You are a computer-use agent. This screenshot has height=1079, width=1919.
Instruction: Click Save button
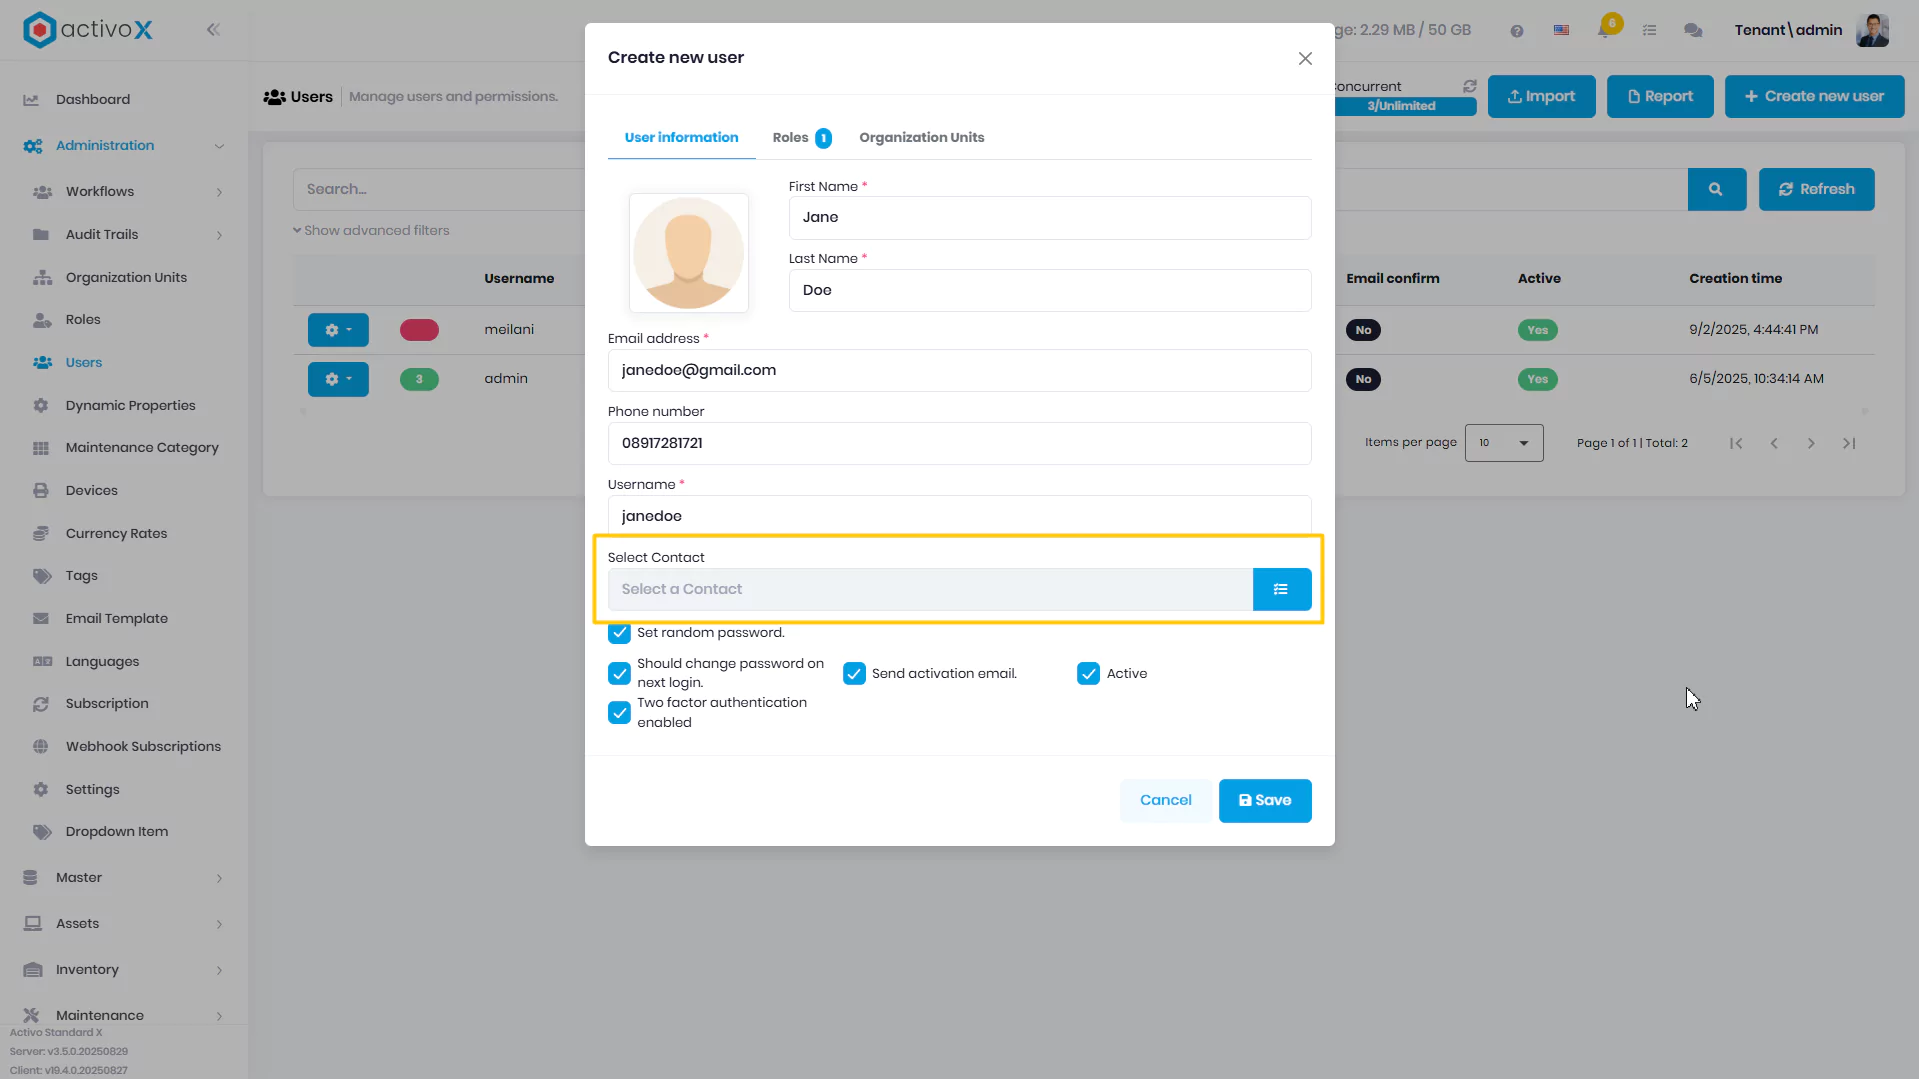[x=1265, y=801]
